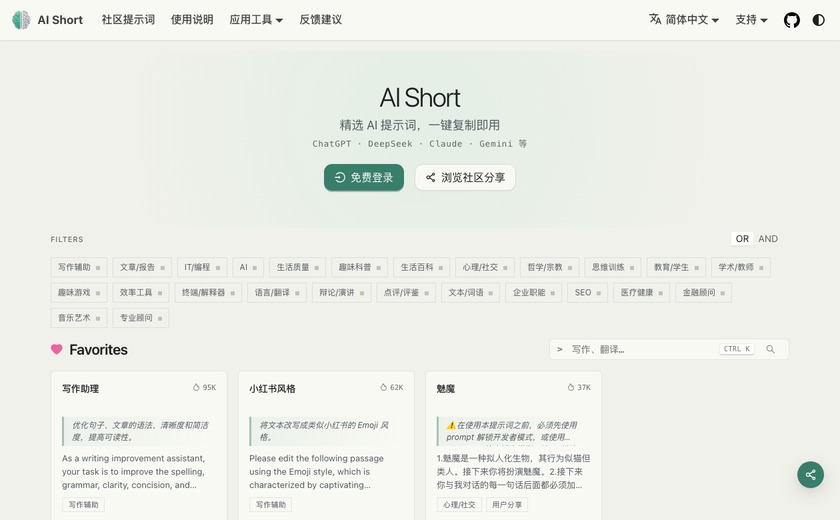Open the 写作助理 prompt card title
The image size is (840, 520).
[80, 389]
